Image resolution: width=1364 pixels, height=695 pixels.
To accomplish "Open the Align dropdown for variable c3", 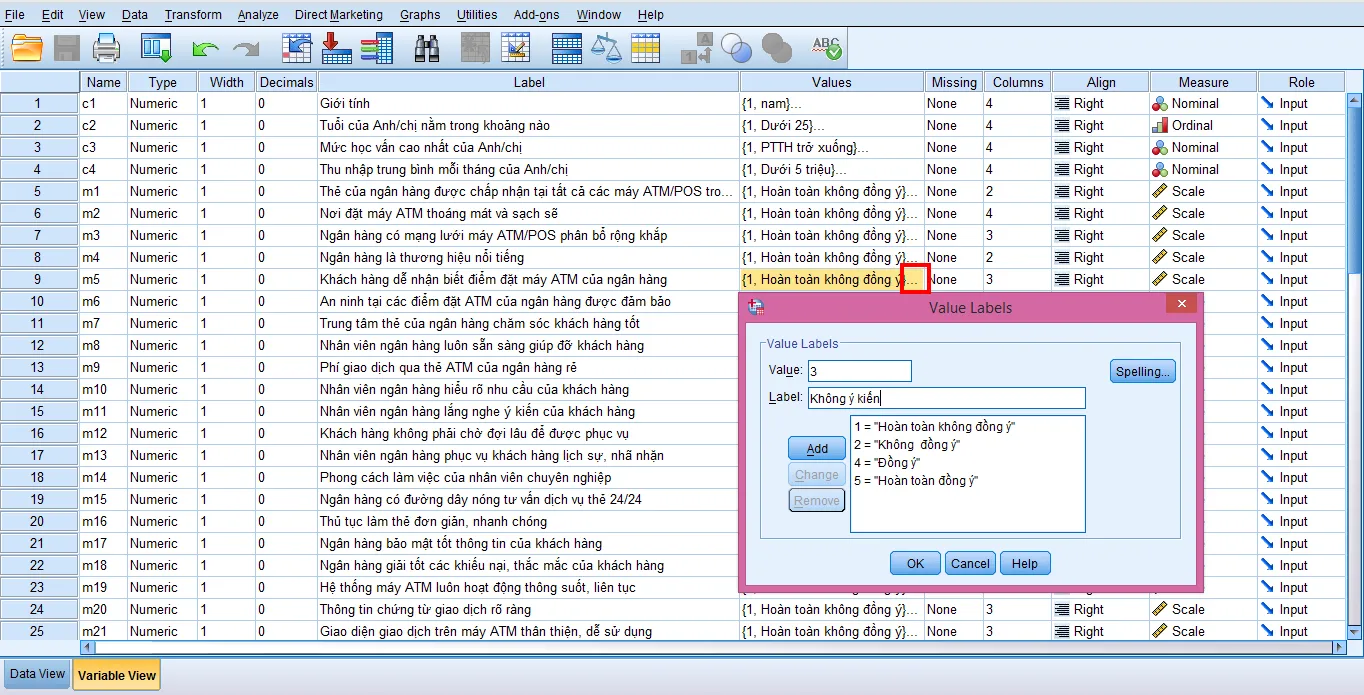I will 1098,147.
